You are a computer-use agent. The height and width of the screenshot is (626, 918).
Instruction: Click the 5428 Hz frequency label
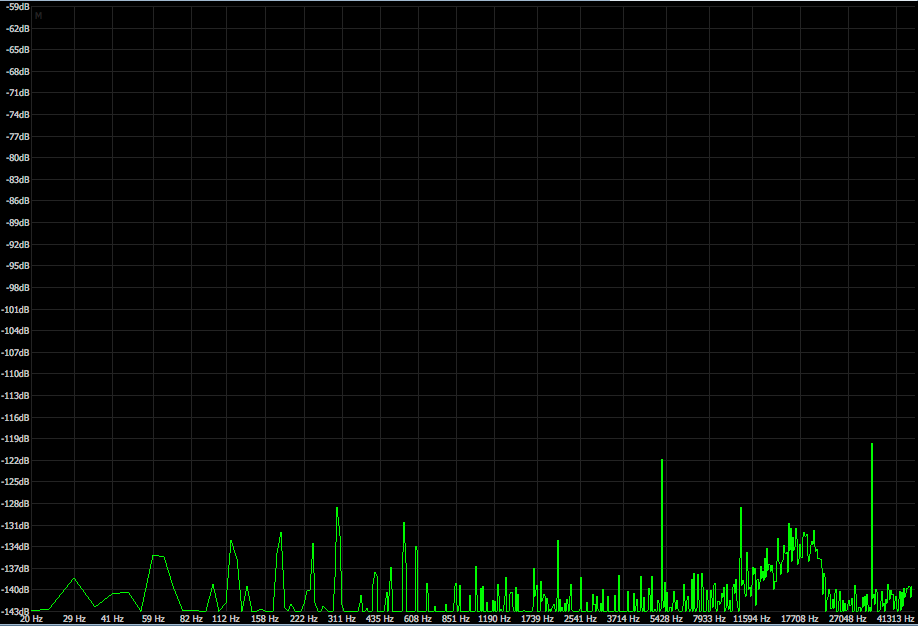pyautogui.click(x=666, y=618)
